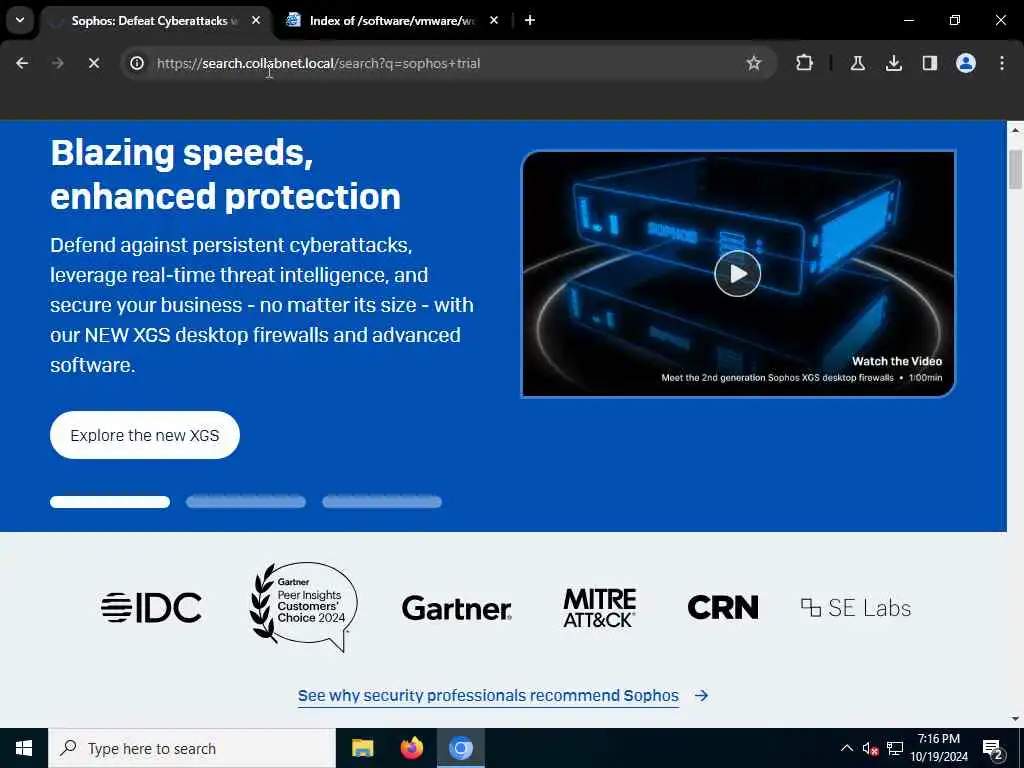Image resolution: width=1024 pixels, height=768 pixels.
Task: Click the Gartner Peer Insights Customers' Choice badge
Action: 304,607
